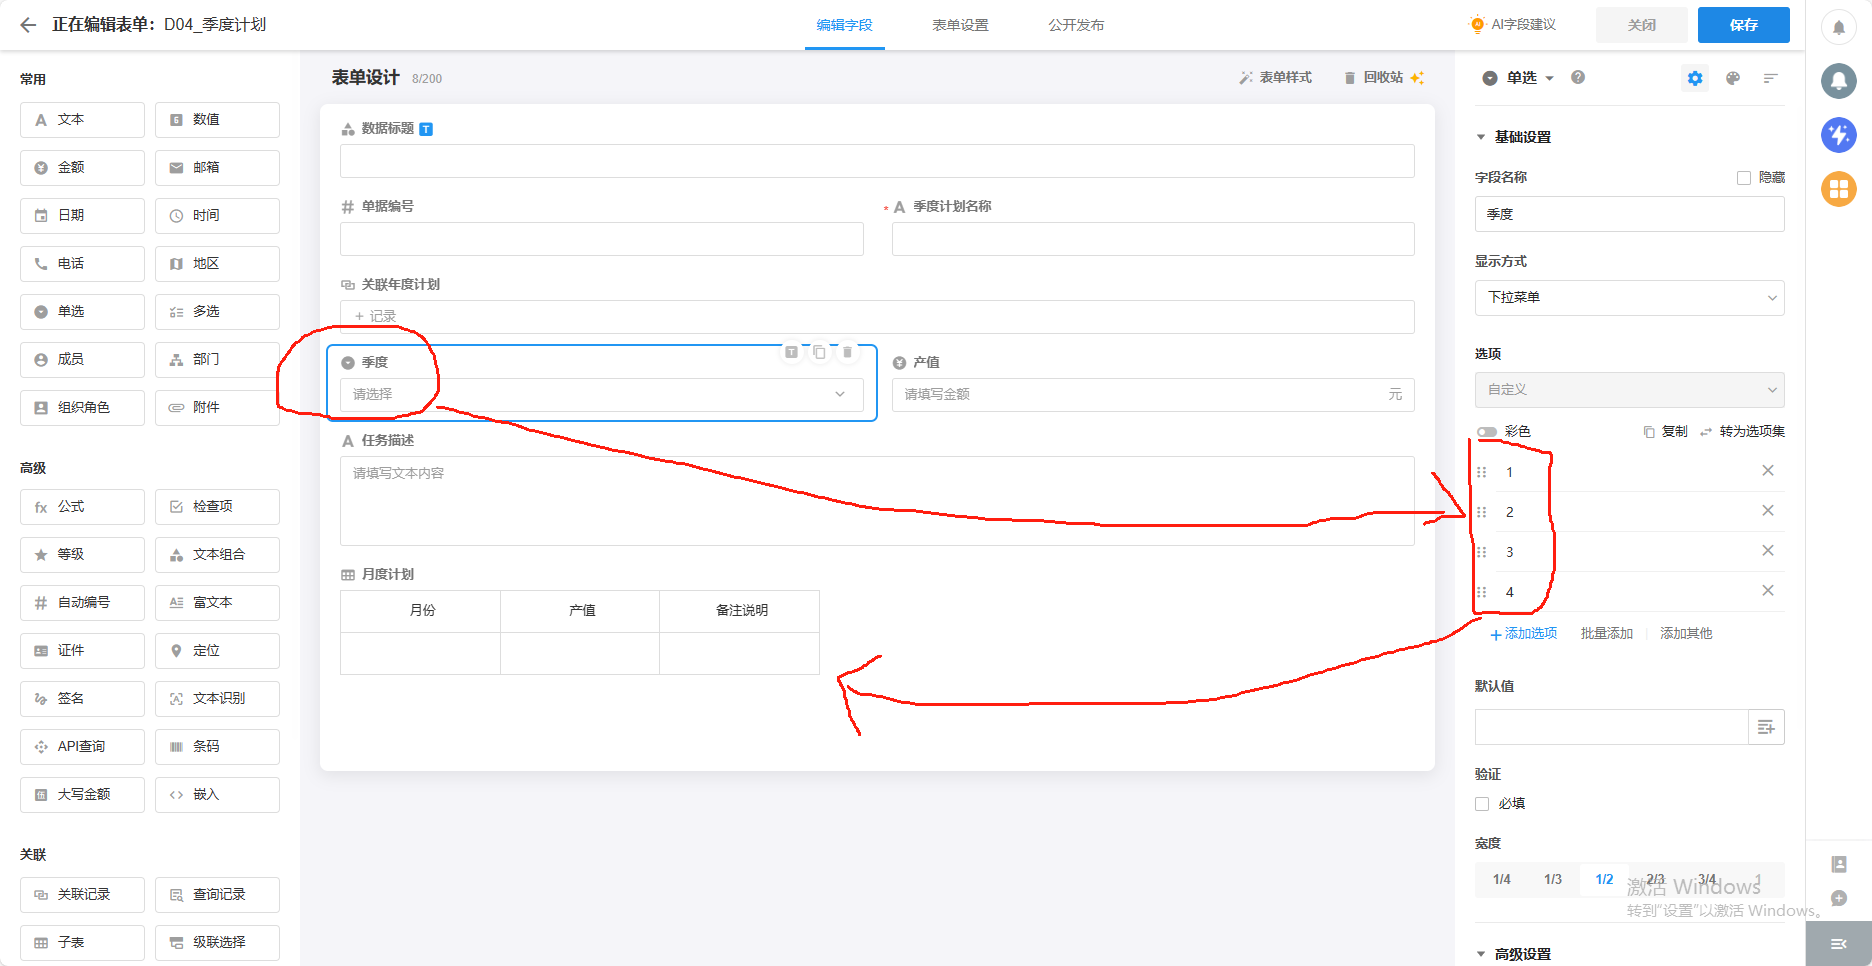Click the 保存 button
Image resolution: width=1872 pixels, height=966 pixels.
tap(1743, 25)
